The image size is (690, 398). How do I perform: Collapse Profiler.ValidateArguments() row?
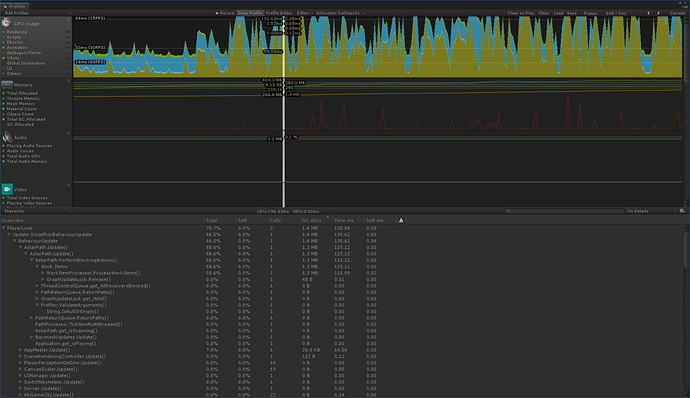click(37, 305)
